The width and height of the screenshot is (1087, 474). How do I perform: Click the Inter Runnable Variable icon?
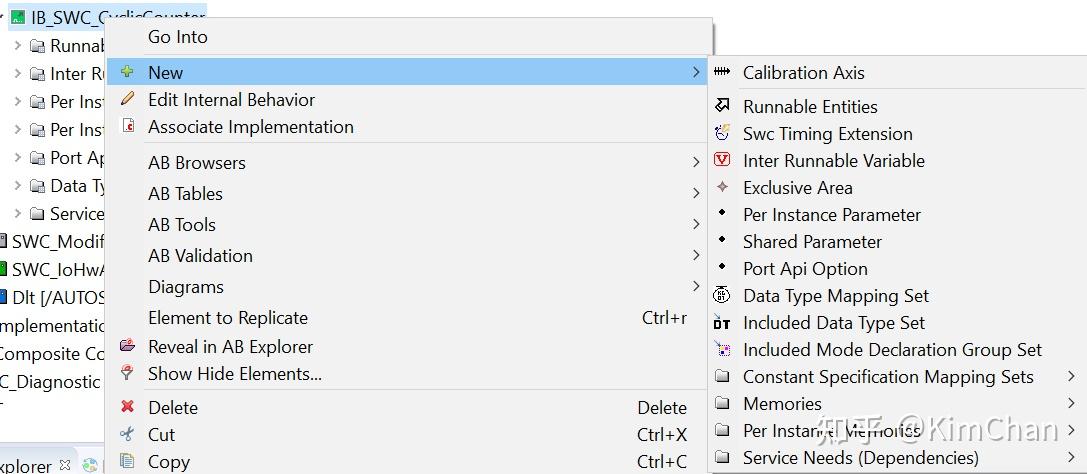pos(722,160)
